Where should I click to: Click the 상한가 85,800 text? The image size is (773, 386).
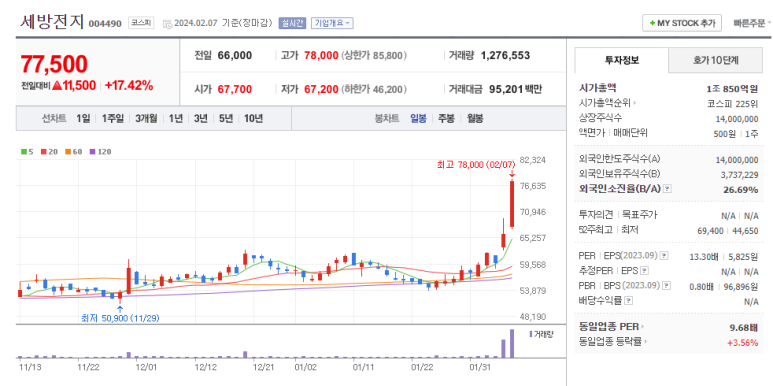pyautogui.click(x=374, y=56)
